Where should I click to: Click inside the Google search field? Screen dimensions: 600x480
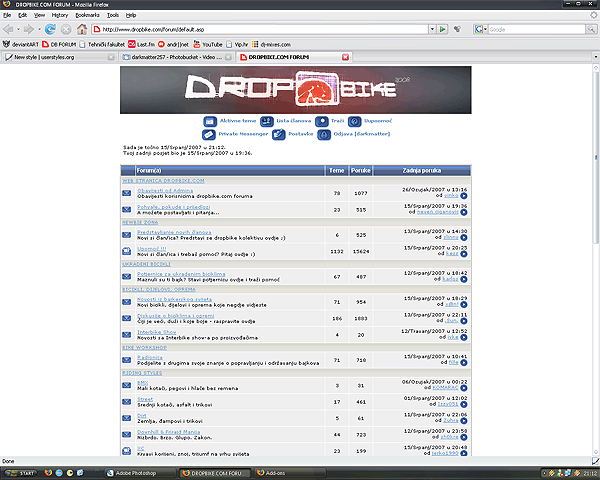point(537,29)
